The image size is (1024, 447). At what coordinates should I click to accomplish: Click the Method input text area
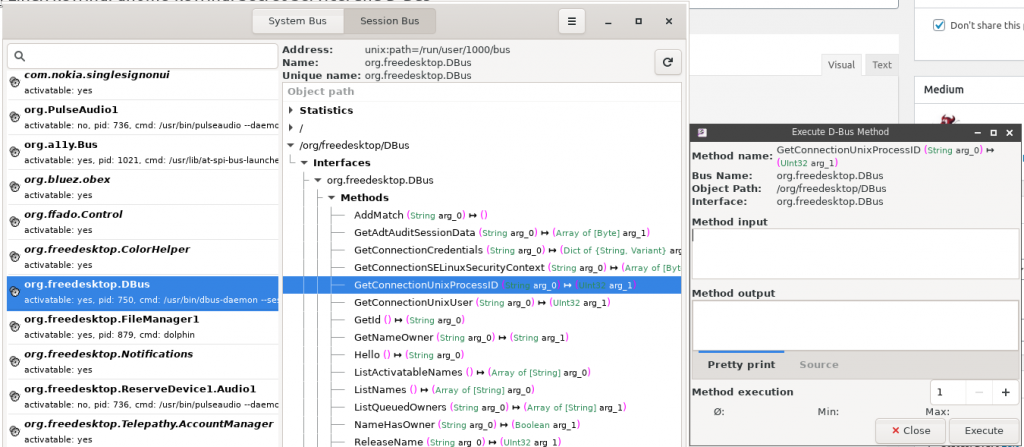856,254
